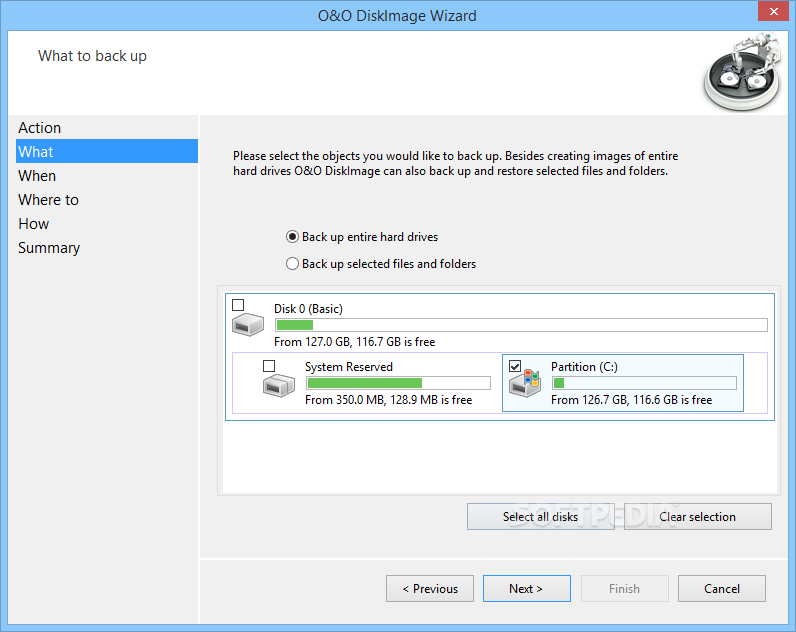Proceed with the Next button
This screenshot has height=632, width=796.
[x=526, y=588]
